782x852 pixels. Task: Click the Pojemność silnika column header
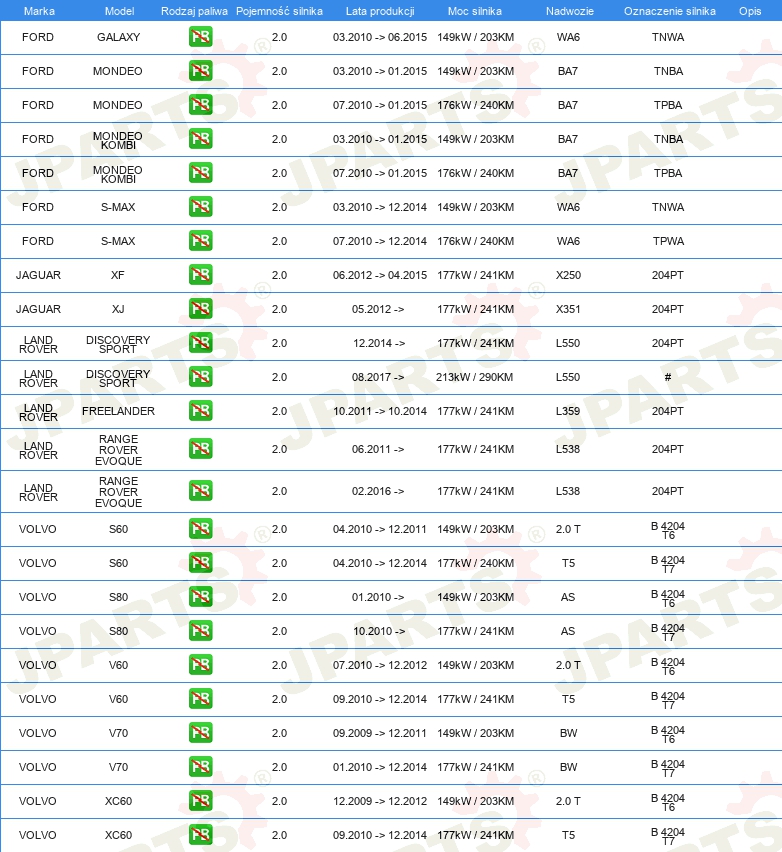[279, 11]
